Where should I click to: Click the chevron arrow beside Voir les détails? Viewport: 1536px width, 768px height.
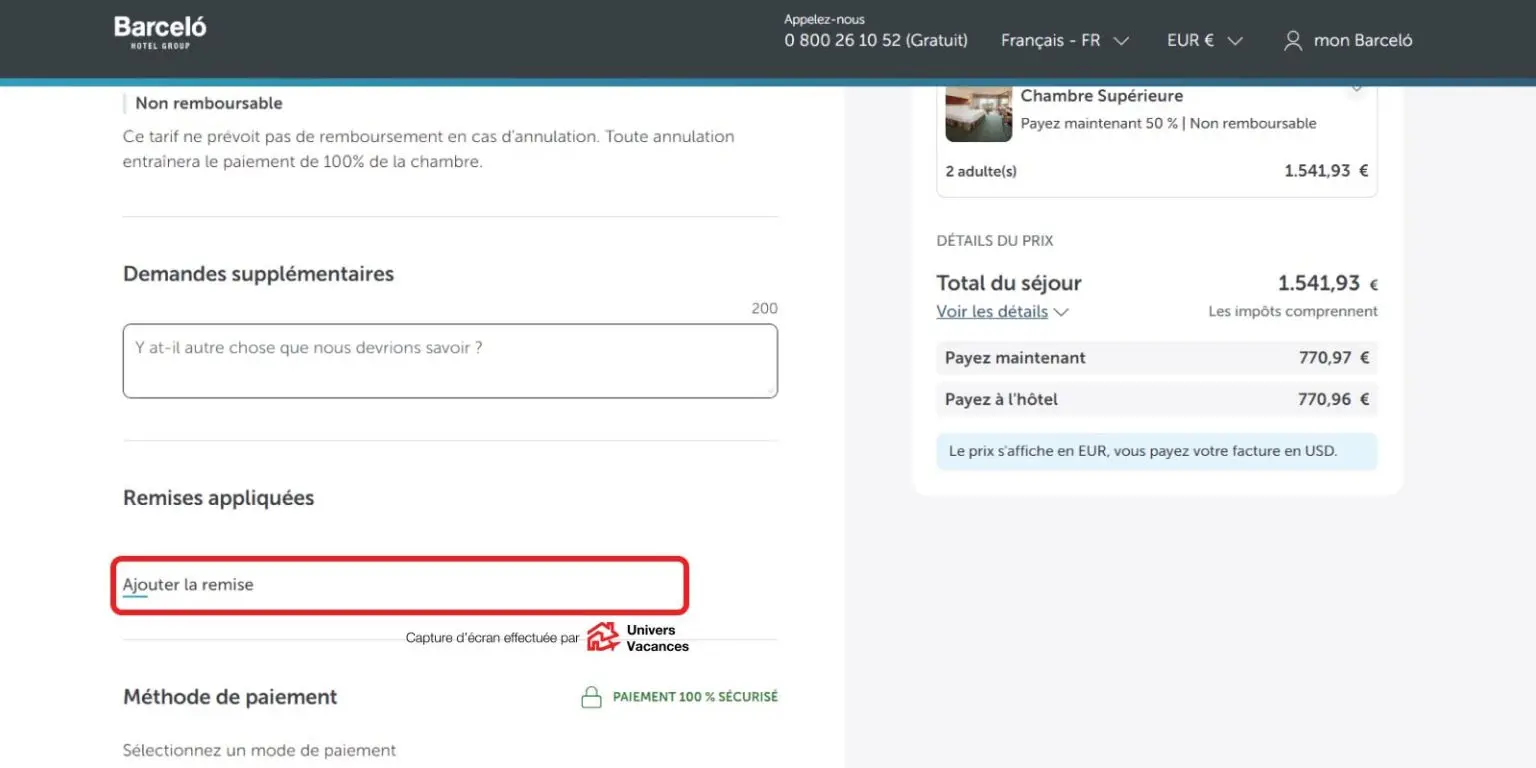[x=1061, y=312]
